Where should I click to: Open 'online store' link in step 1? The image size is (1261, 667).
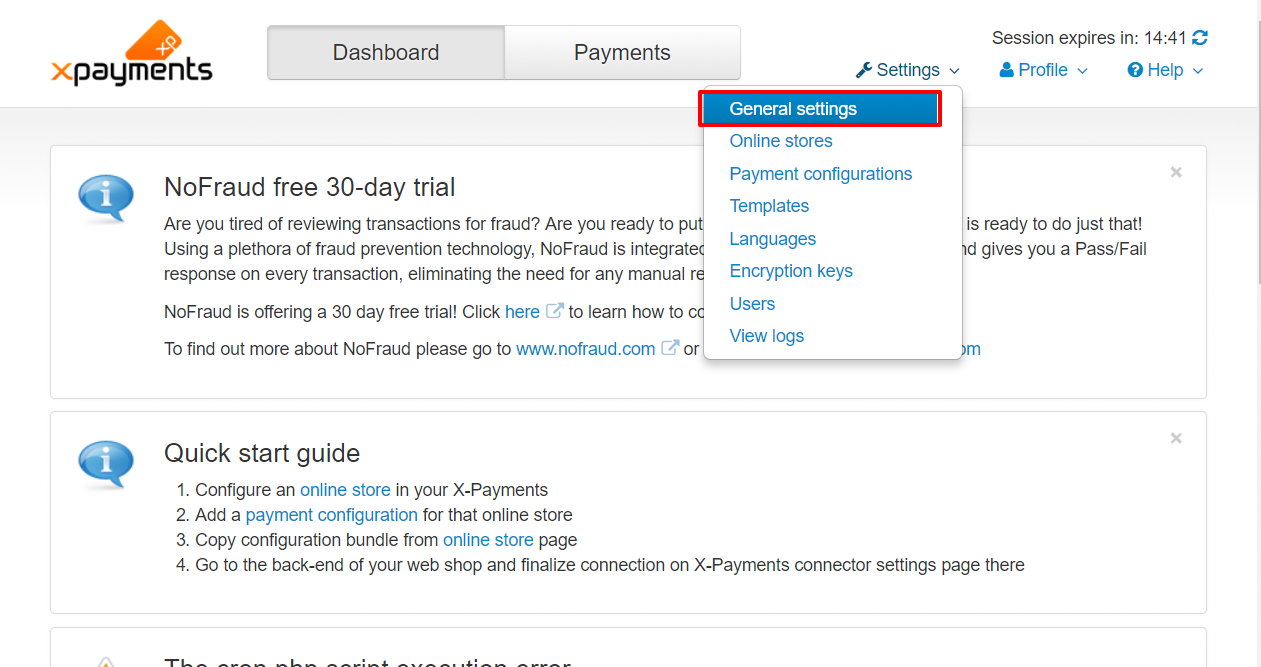[x=345, y=490]
